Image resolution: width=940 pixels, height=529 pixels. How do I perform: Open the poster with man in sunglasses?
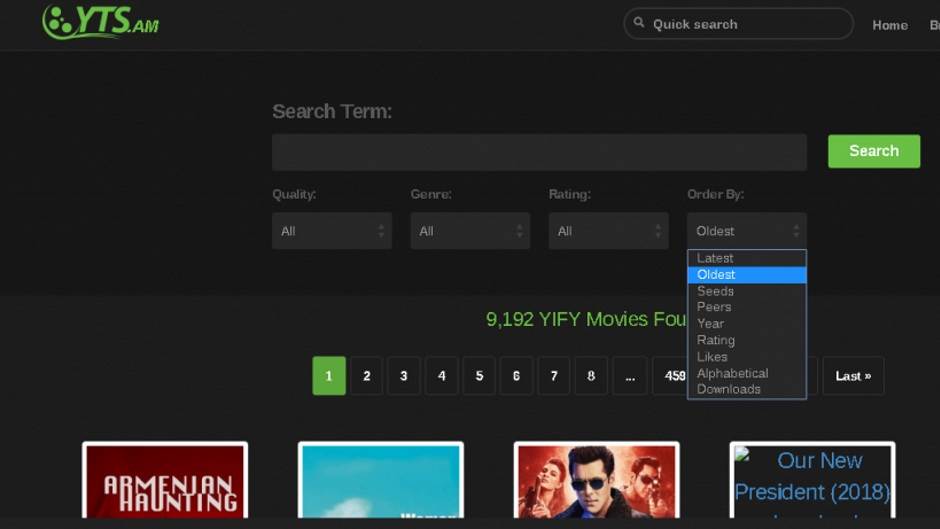(596, 480)
